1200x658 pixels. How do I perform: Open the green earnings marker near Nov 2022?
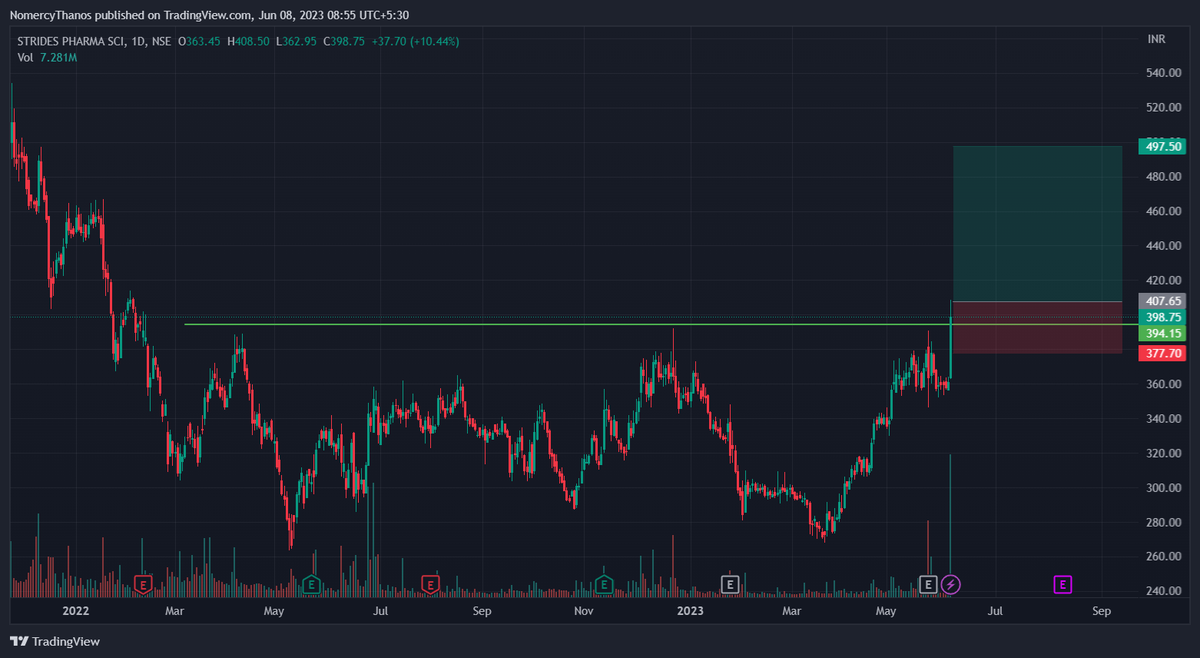(604, 584)
